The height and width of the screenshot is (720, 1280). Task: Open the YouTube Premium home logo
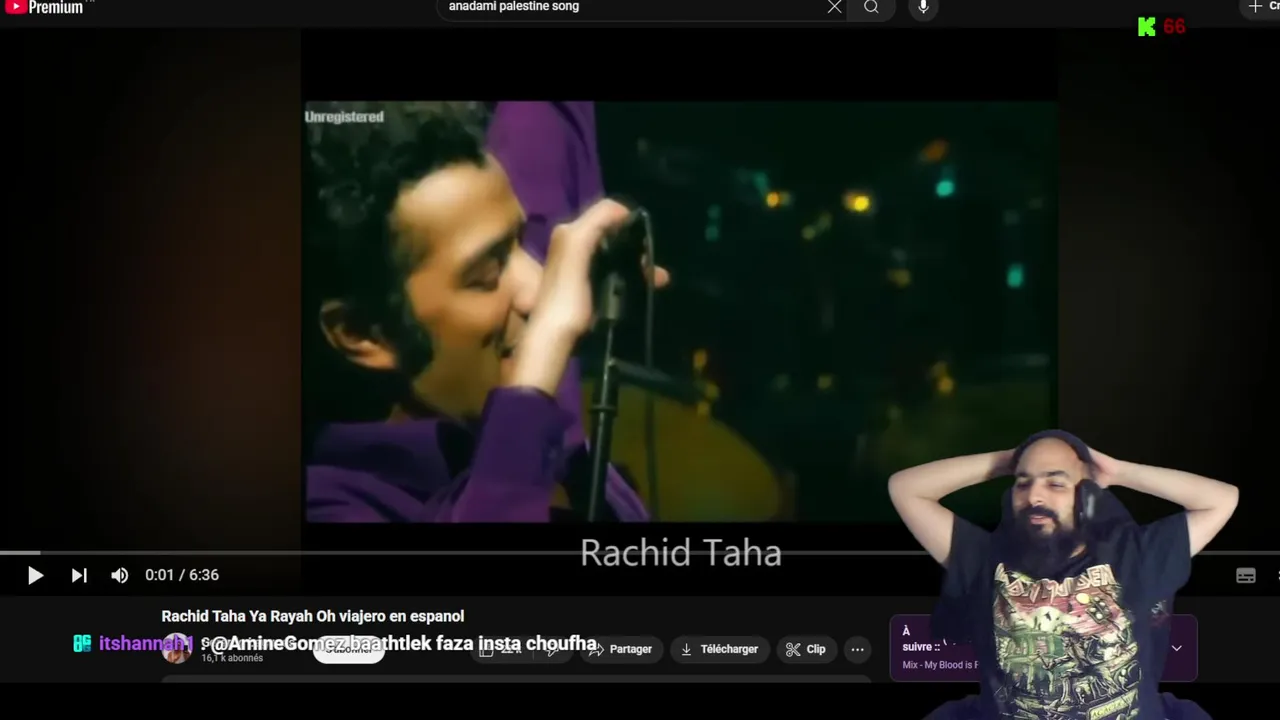coord(46,7)
